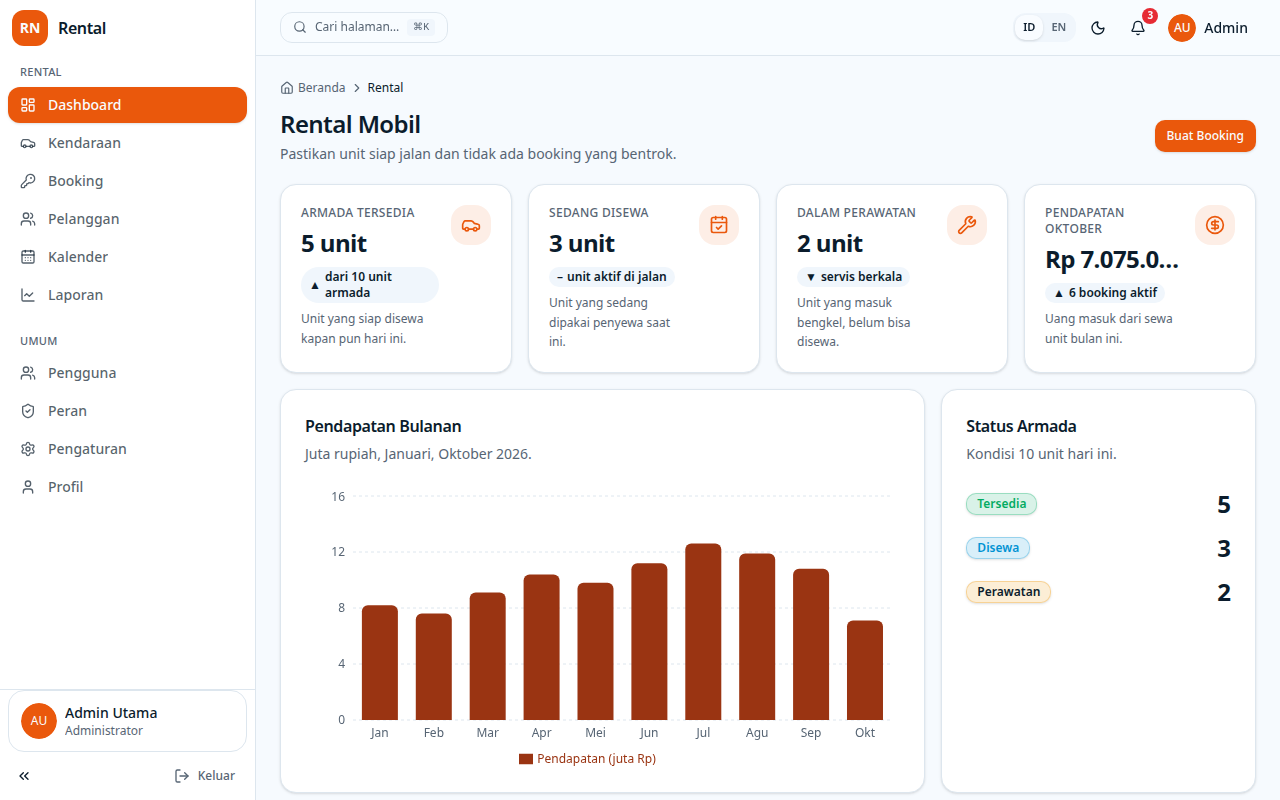The image size is (1280, 800).
Task: Open Admin Utama profile card
Action: [x=127, y=721]
